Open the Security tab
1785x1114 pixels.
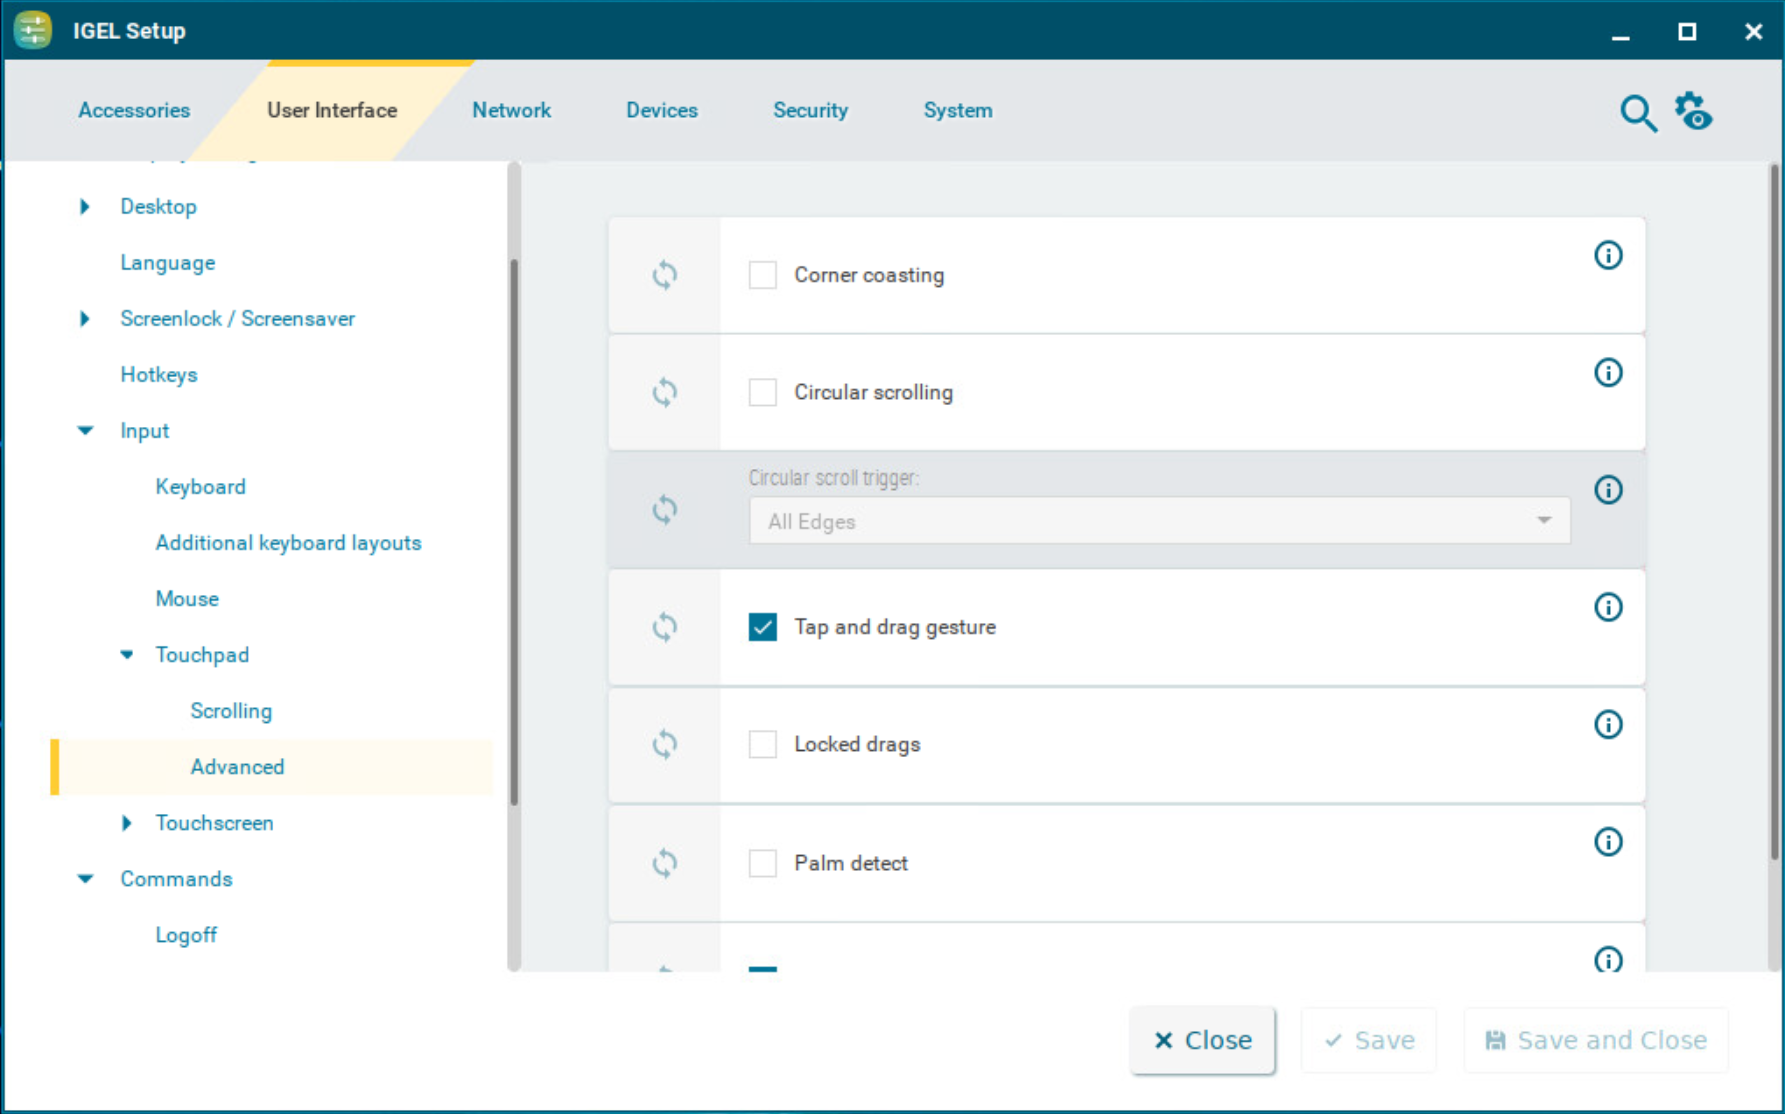click(x=810, y=110)
